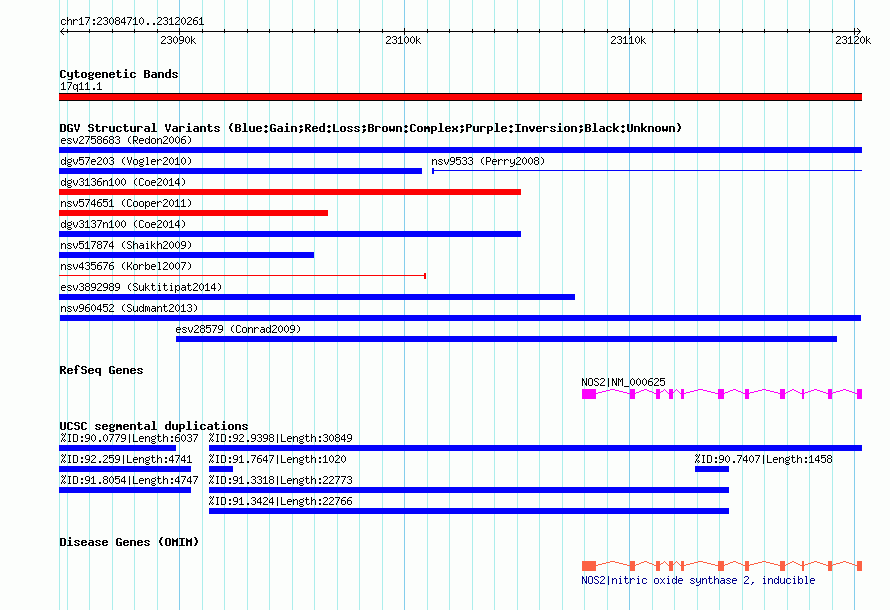The height and width of the screenshot is (610, 890).
Task: Open variant label nsv517874 (Shaikh2009)
Action: (x=126, y=245)
